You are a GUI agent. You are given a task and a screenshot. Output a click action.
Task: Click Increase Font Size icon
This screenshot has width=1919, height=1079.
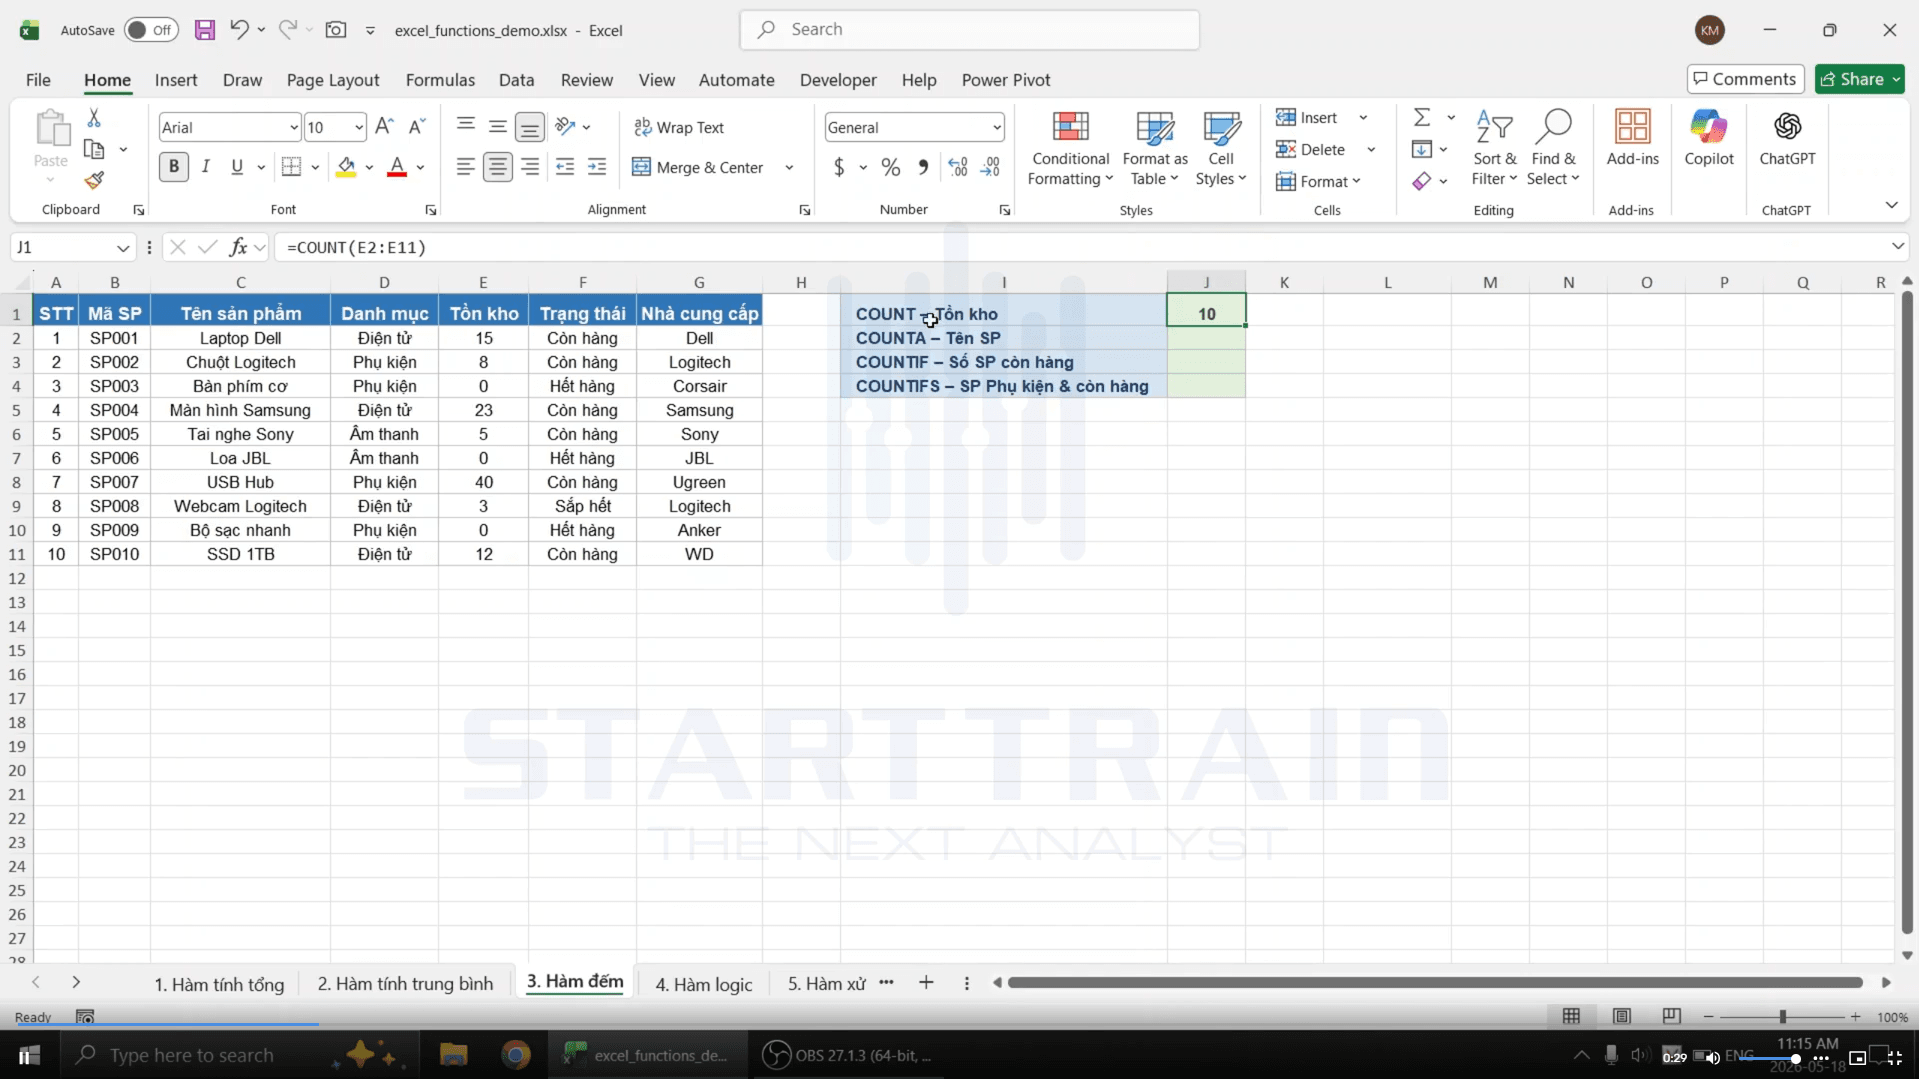click(384, 127)
